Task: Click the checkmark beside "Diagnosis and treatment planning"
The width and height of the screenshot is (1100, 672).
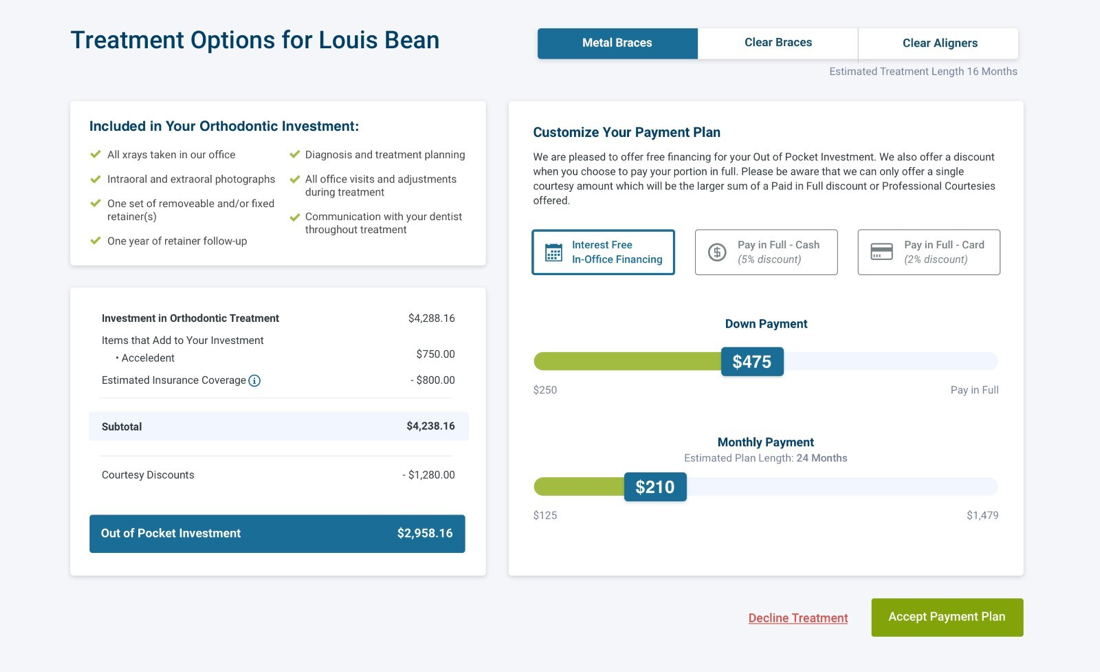Action: [x=294, y=154]
